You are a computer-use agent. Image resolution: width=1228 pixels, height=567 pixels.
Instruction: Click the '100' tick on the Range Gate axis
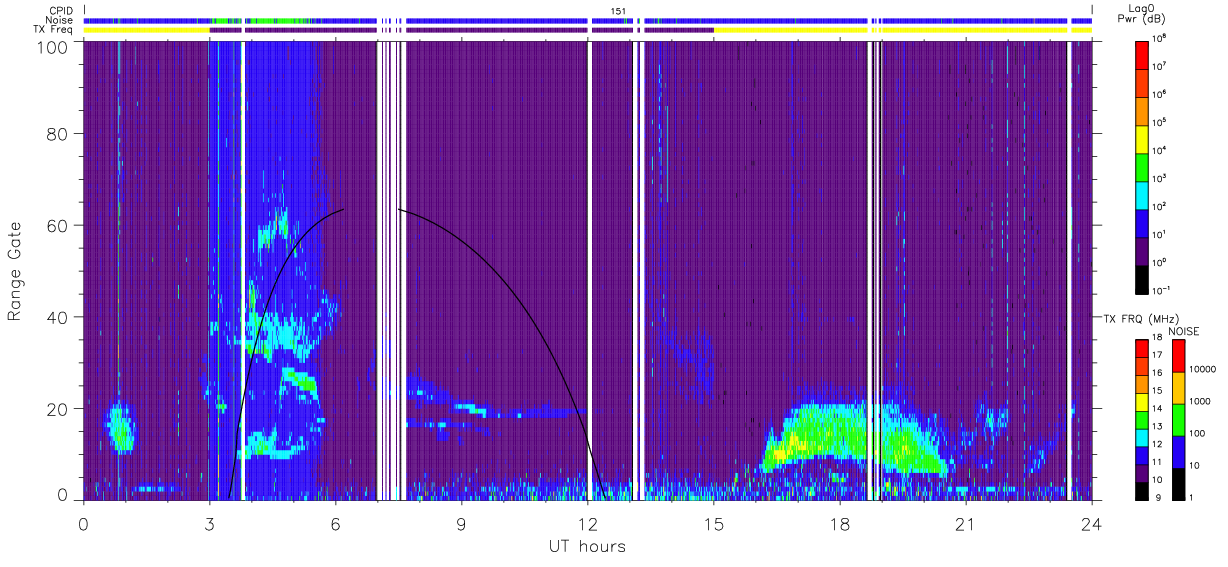point(52,47)
